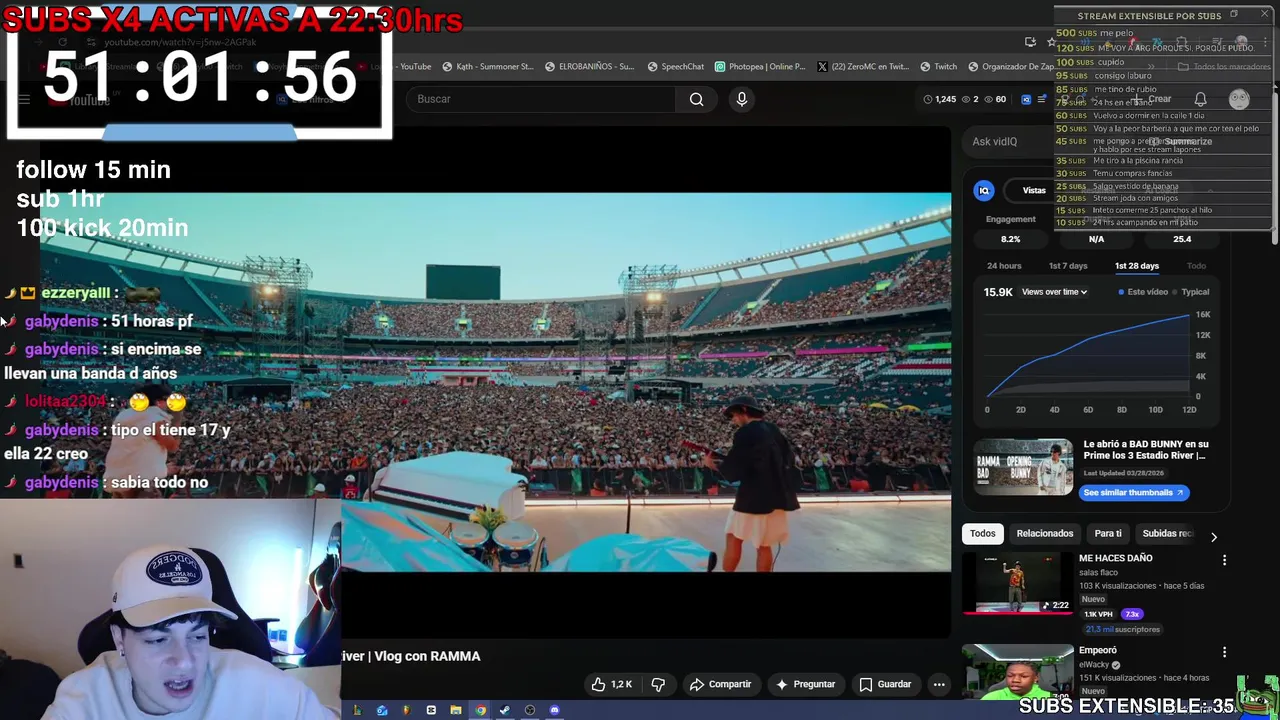Click the install app icon in address bar

pos(1030,41)
